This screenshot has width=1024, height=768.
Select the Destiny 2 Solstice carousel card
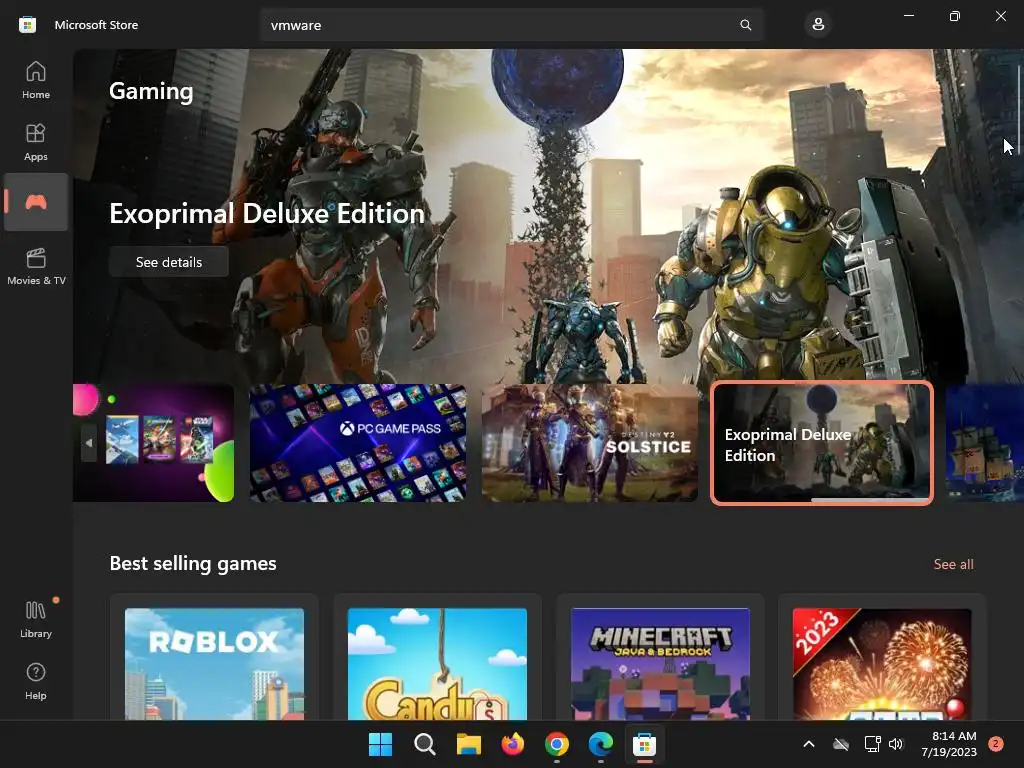pyautogui.click(x=590, y=443)
